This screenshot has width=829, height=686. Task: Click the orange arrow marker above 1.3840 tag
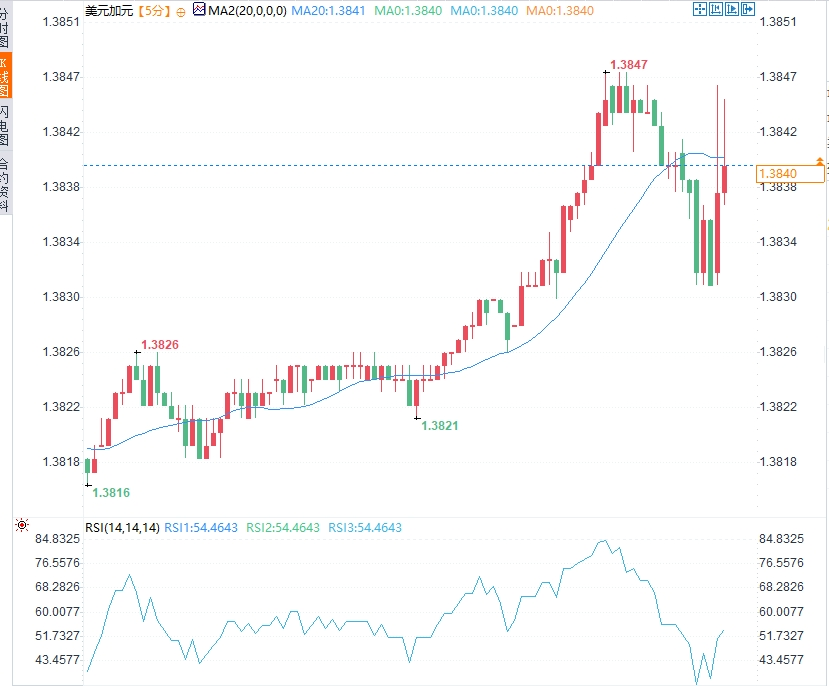[x=820, y=161]
